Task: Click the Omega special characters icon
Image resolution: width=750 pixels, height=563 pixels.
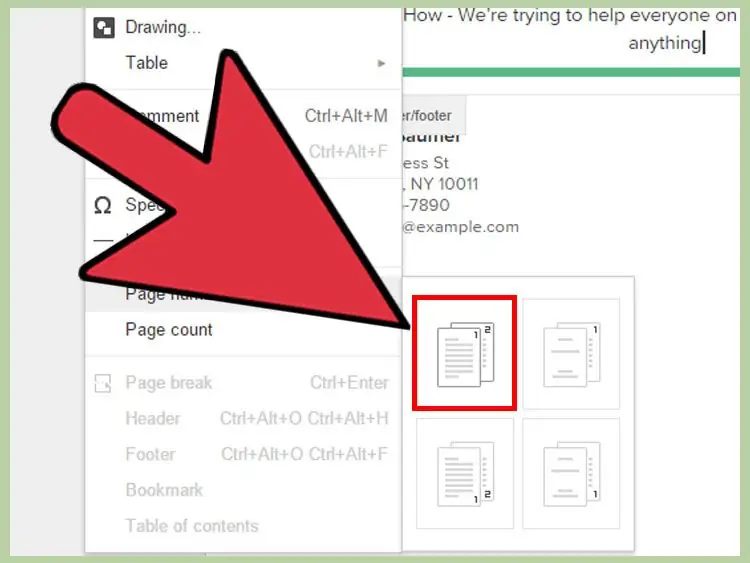Action: [x=102, y=205]
